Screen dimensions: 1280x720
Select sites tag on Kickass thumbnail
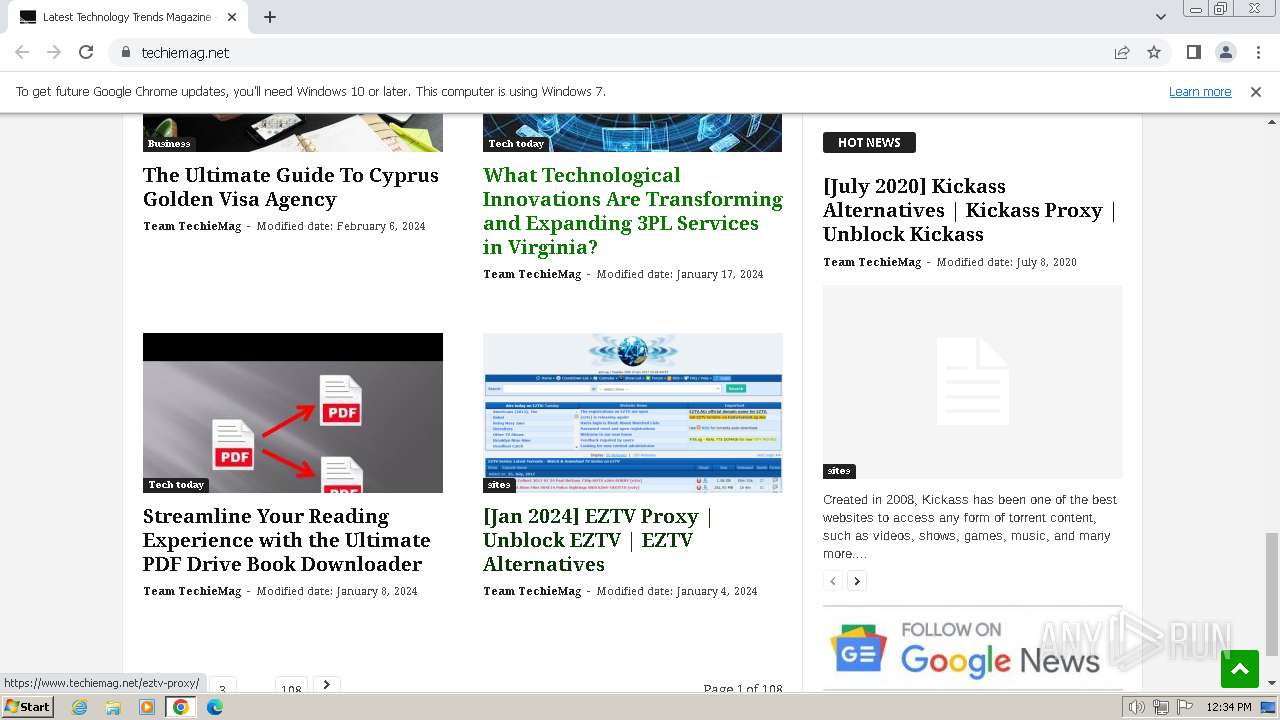(839, 471)
